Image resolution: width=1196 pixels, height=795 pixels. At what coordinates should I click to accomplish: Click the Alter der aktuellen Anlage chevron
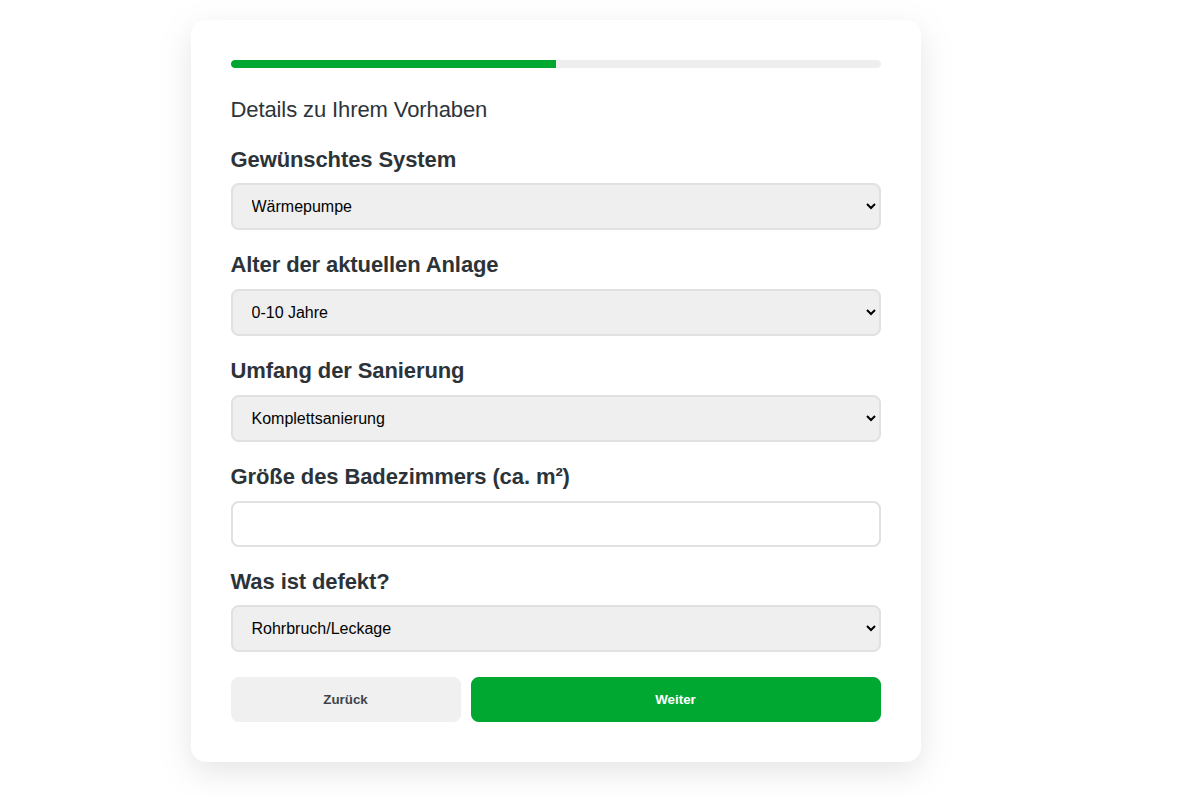coord(870,313)
